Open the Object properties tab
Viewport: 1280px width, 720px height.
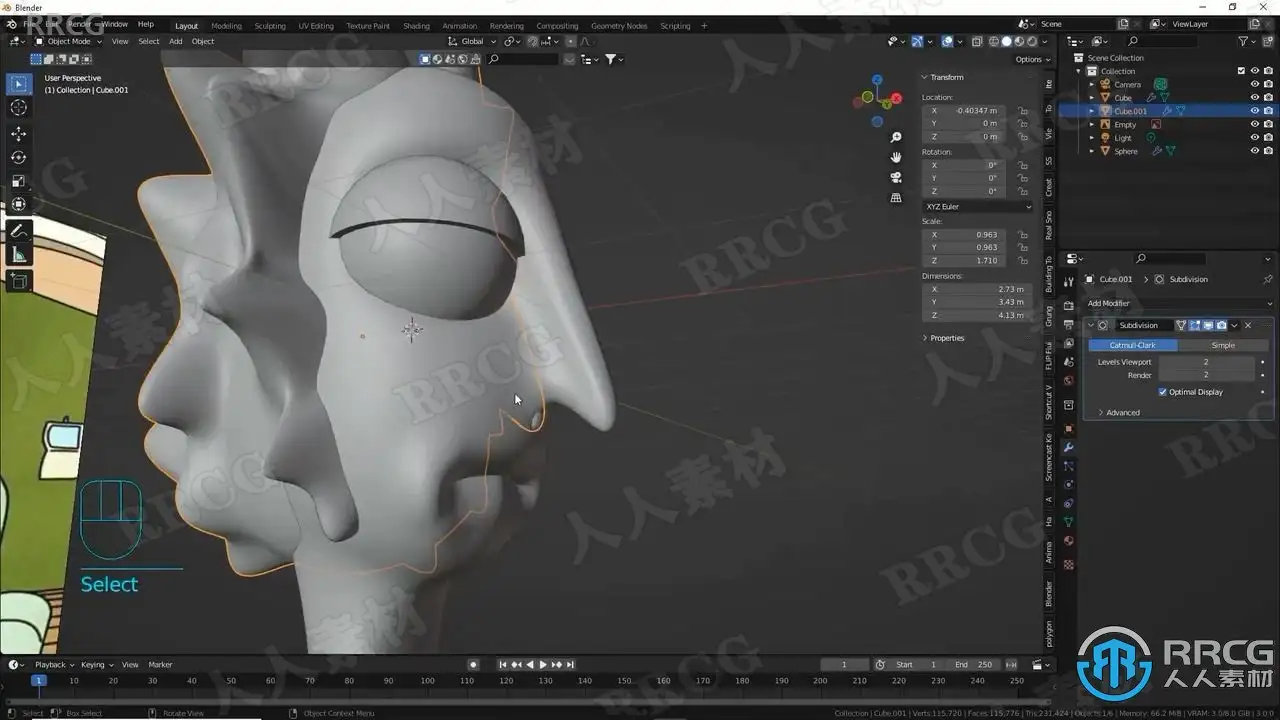pos(1069,428)
